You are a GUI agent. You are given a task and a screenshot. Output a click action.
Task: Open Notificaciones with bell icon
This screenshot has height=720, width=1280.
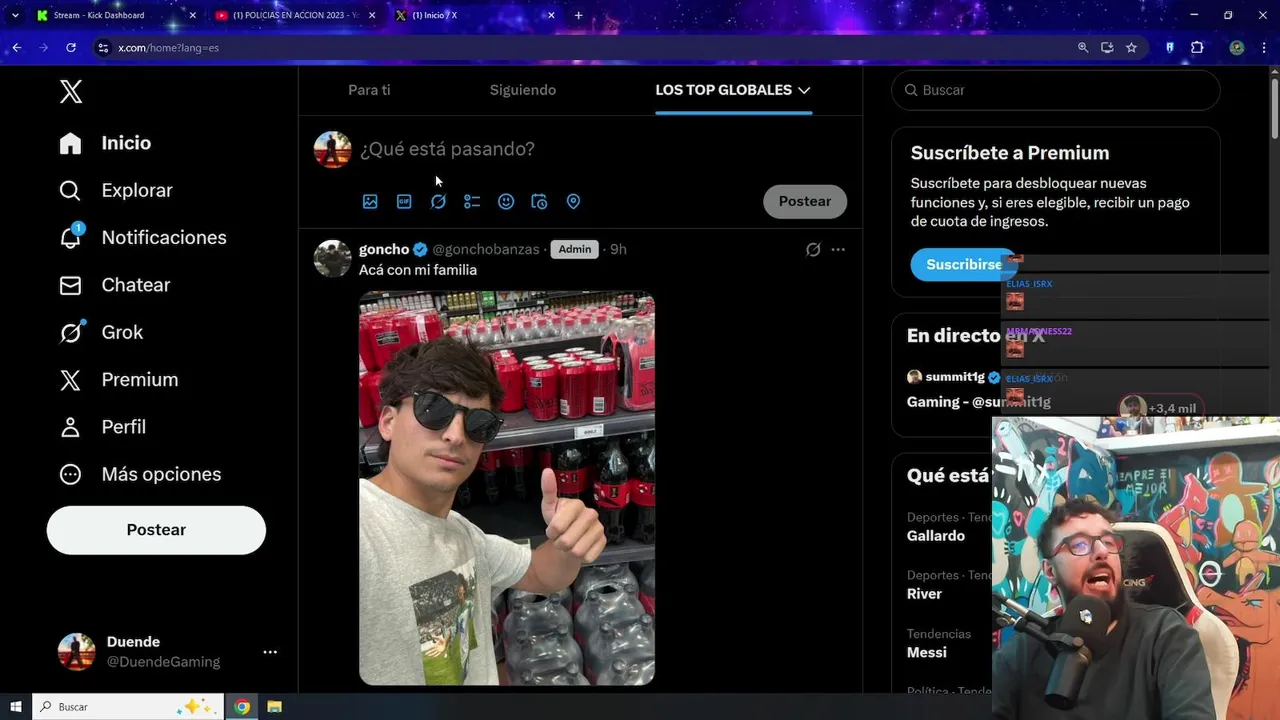[142, 237]
